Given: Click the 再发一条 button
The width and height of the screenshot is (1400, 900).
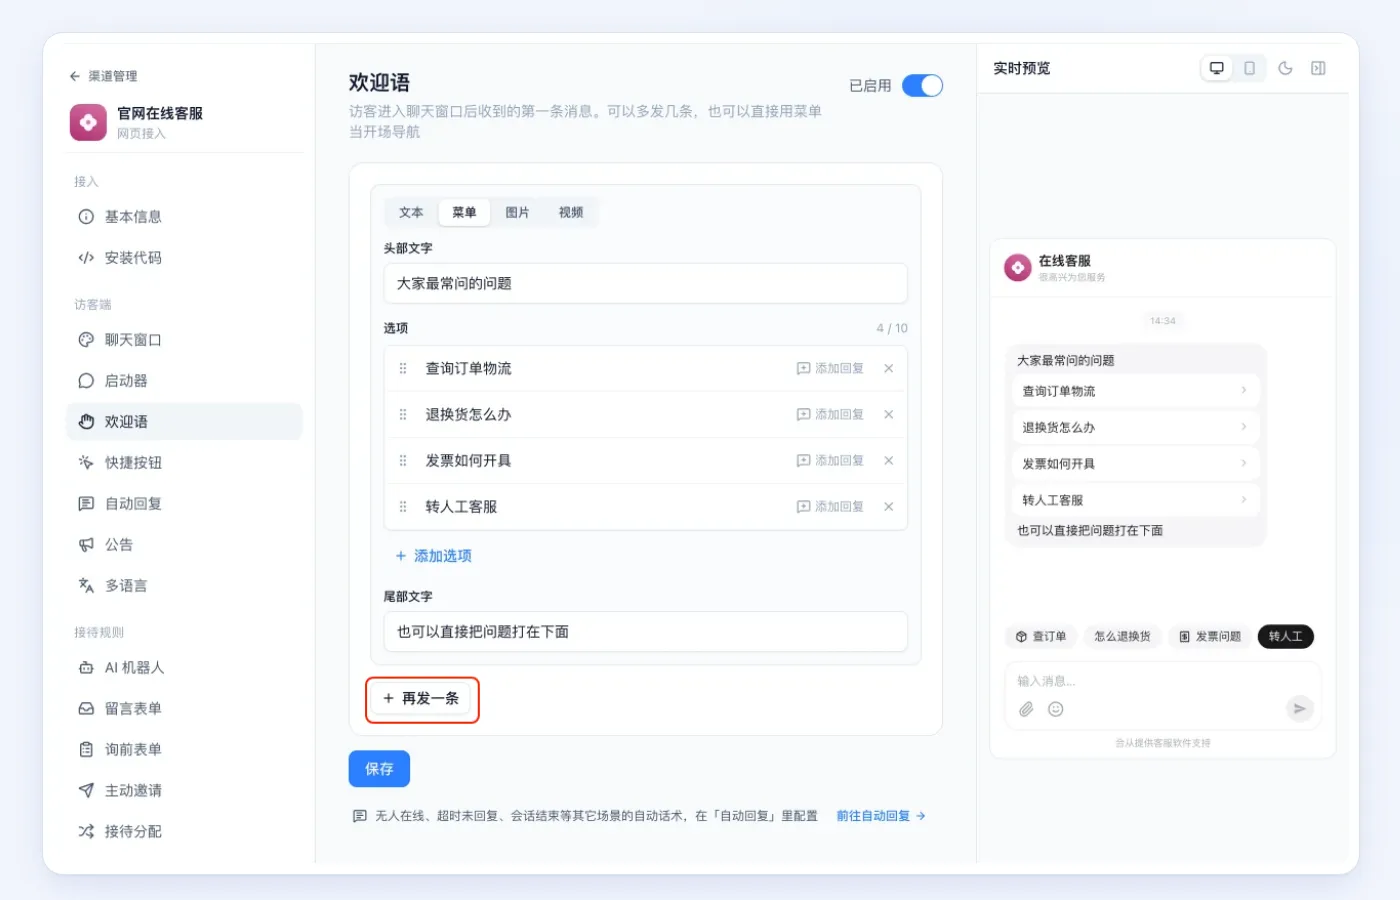Looking at the screenshot, I should 421,698.
